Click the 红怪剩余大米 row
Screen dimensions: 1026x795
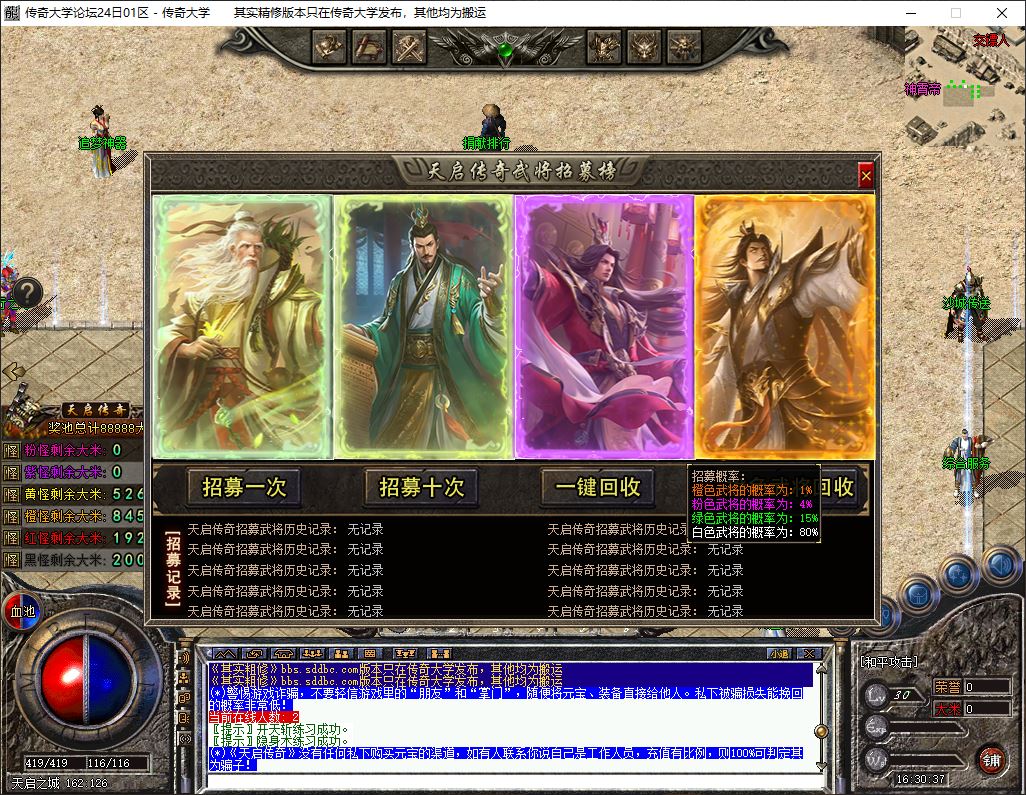coord(73,539)
